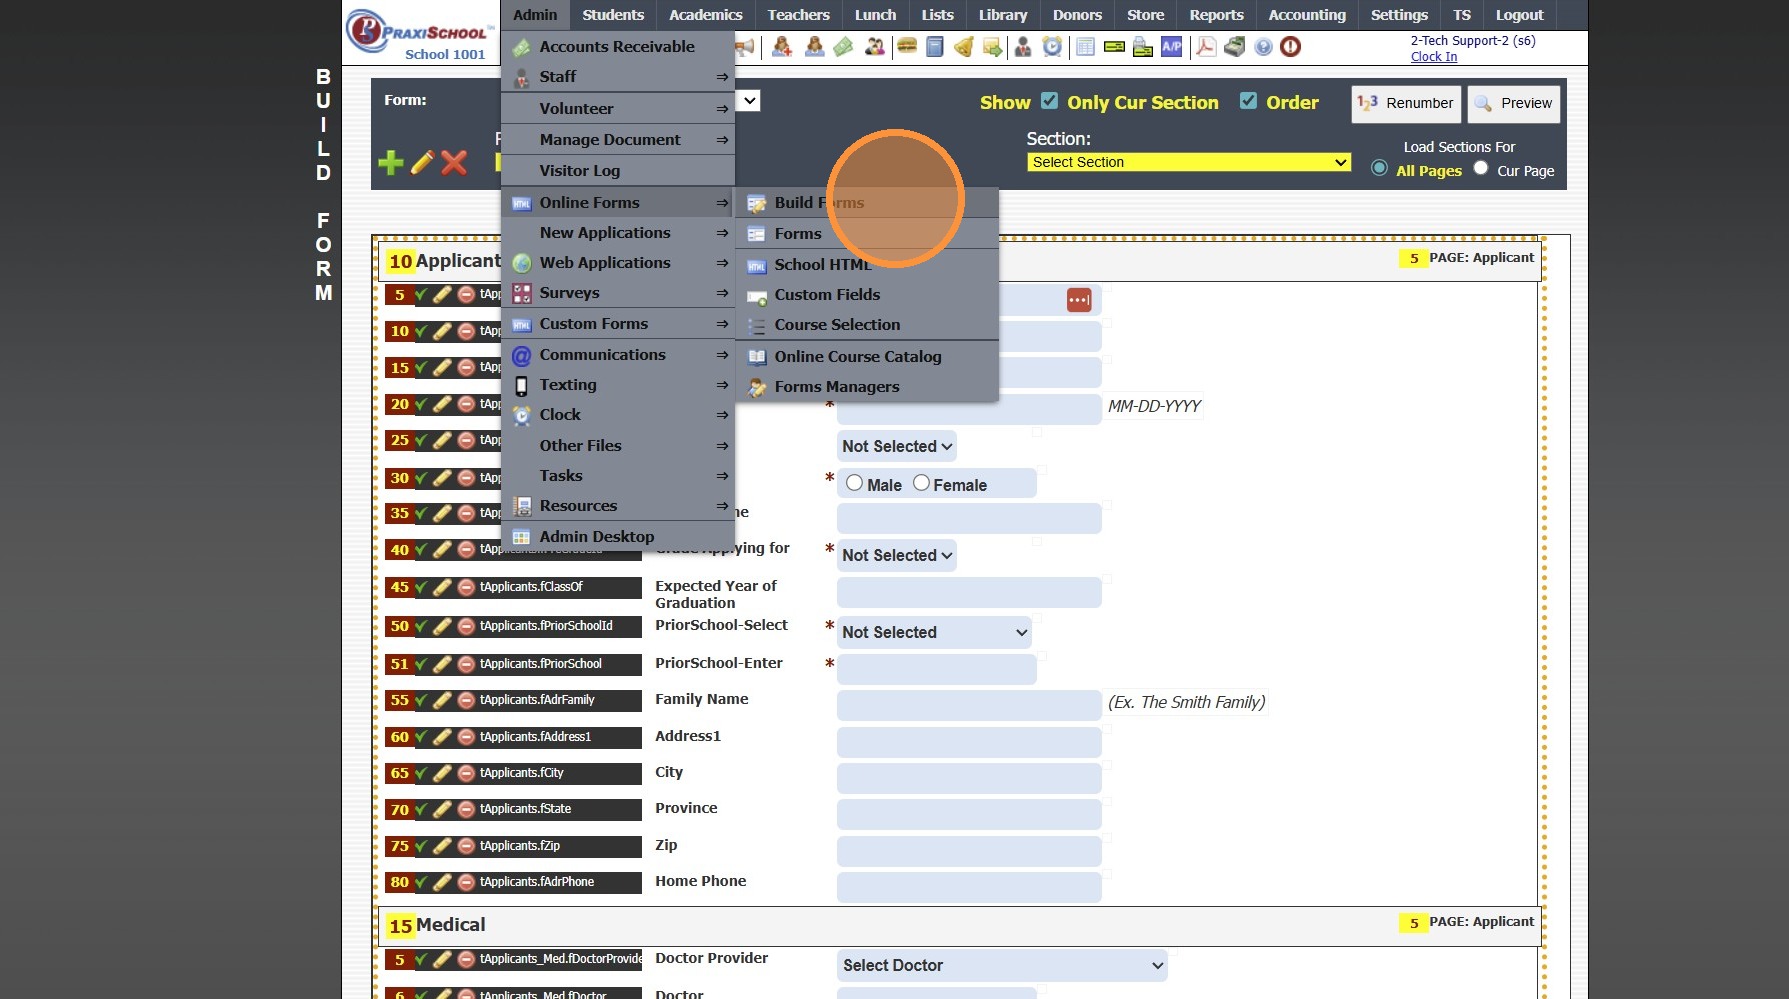Viewport: 1789px width, 999px height.
Task: Click the Clock In link
Action: pos(1434,57)
